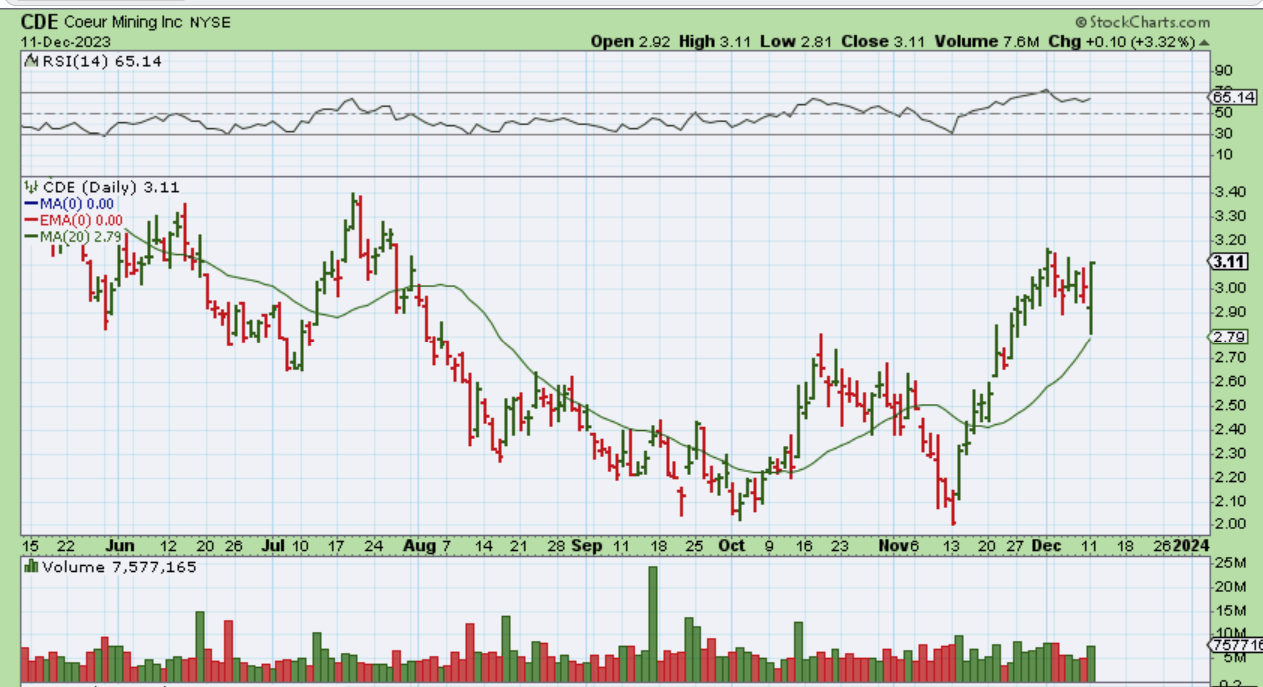
Task: Click the Nov6 label on the date axis
Action: tap(899, 546)
